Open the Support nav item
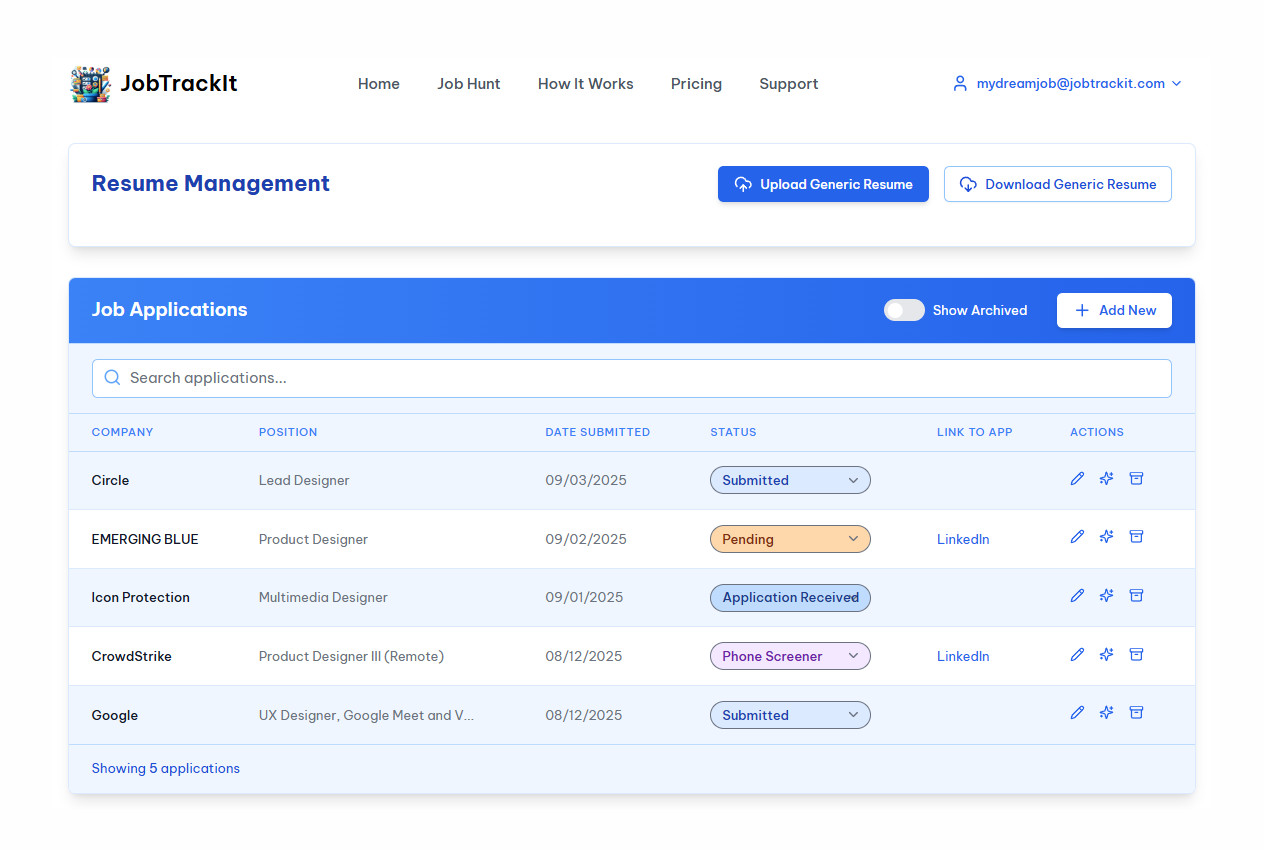This screenshot has width=1264, height=850. 788,84
